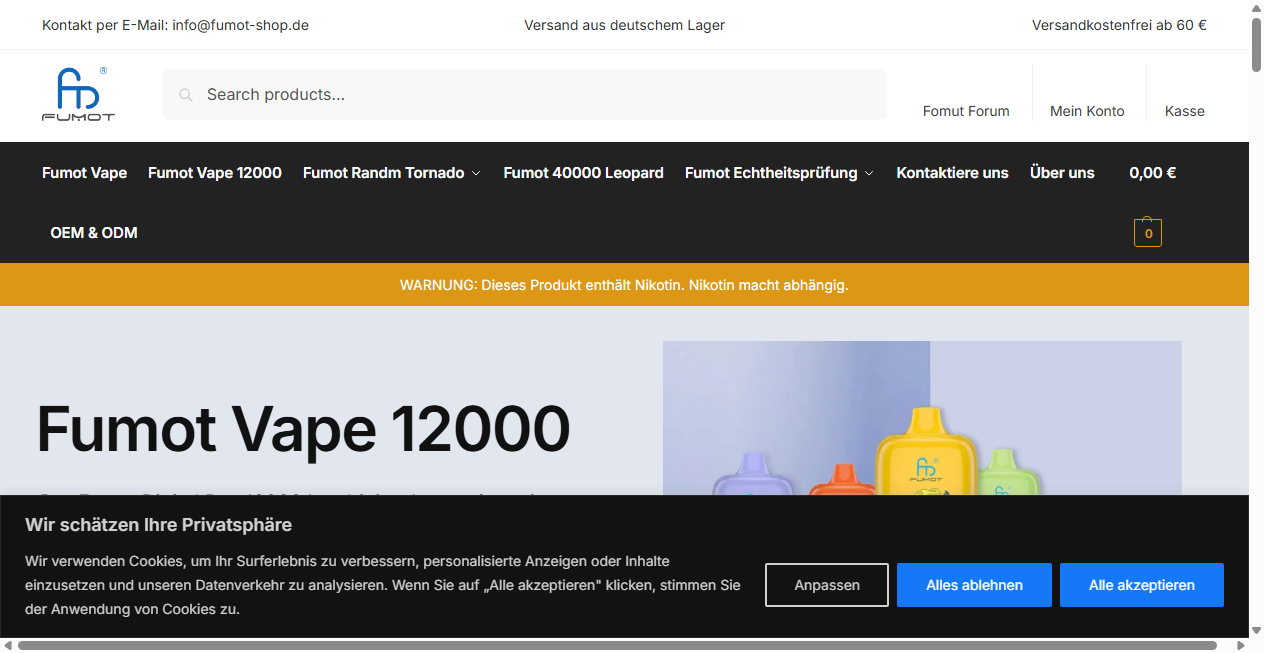Go to Mein Konto

[1088, 111]
